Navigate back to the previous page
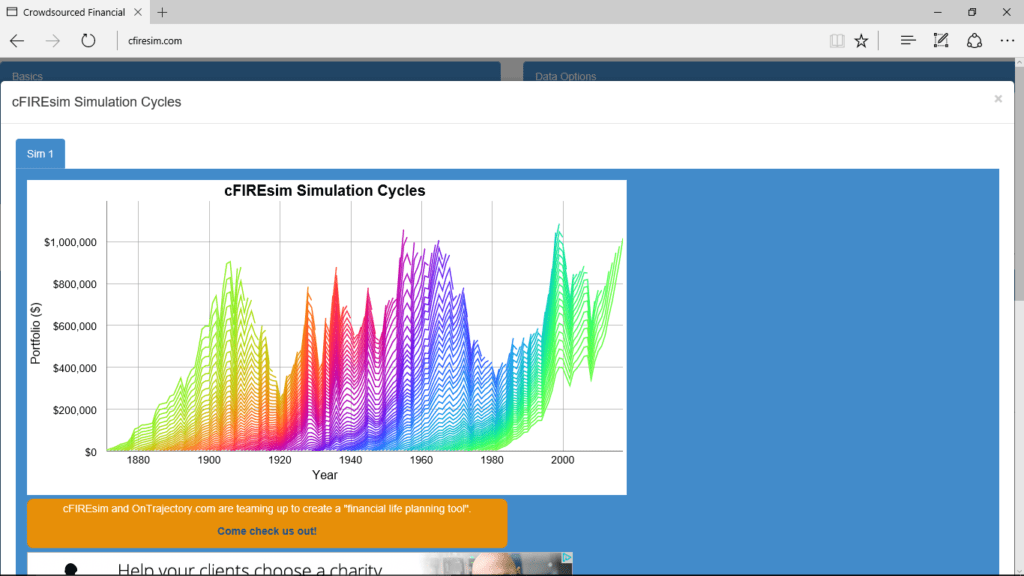 (16, 40)
